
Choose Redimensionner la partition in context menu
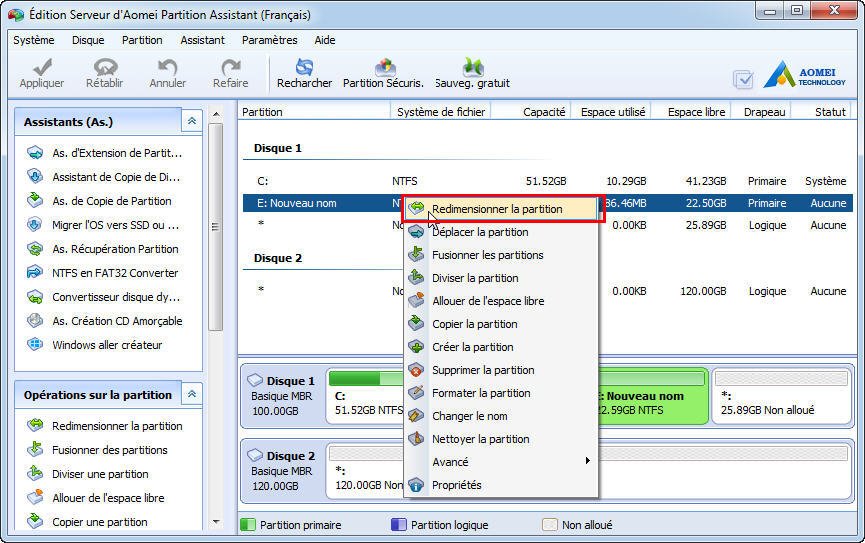click(x=501, y=209)
